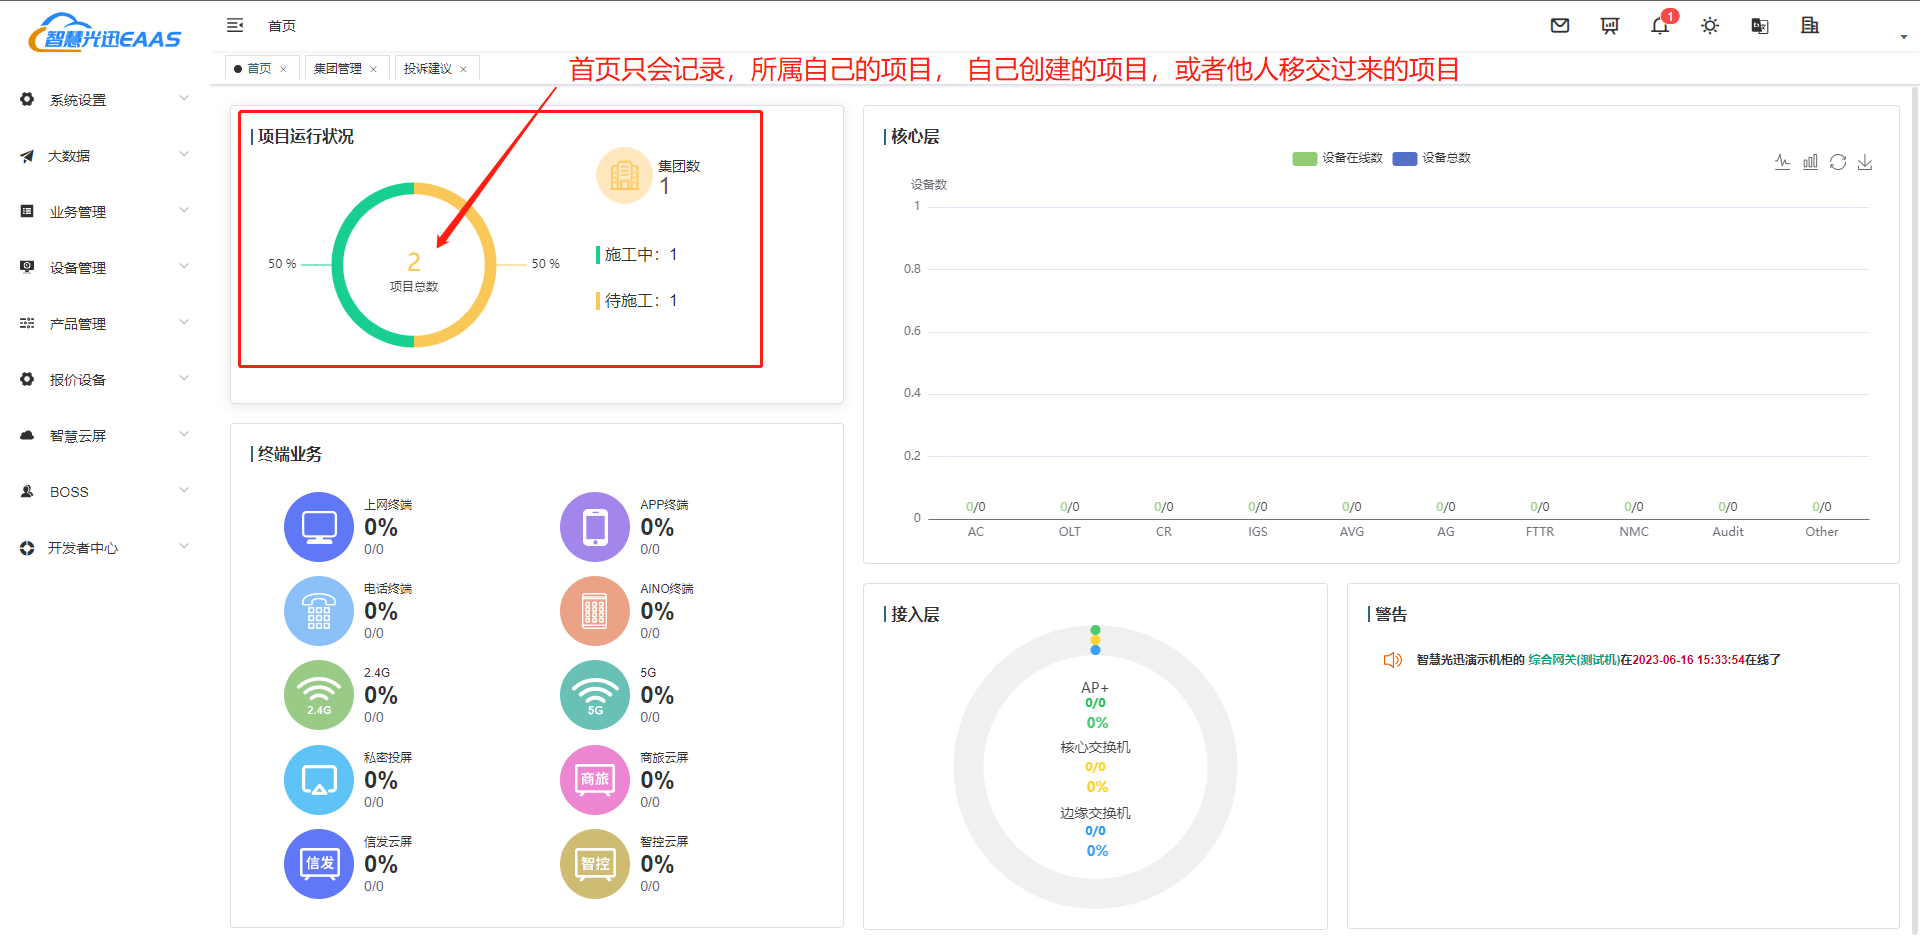
Task: Expand the 系统设置 sidebar menu
Action: (x=100, y=100)
